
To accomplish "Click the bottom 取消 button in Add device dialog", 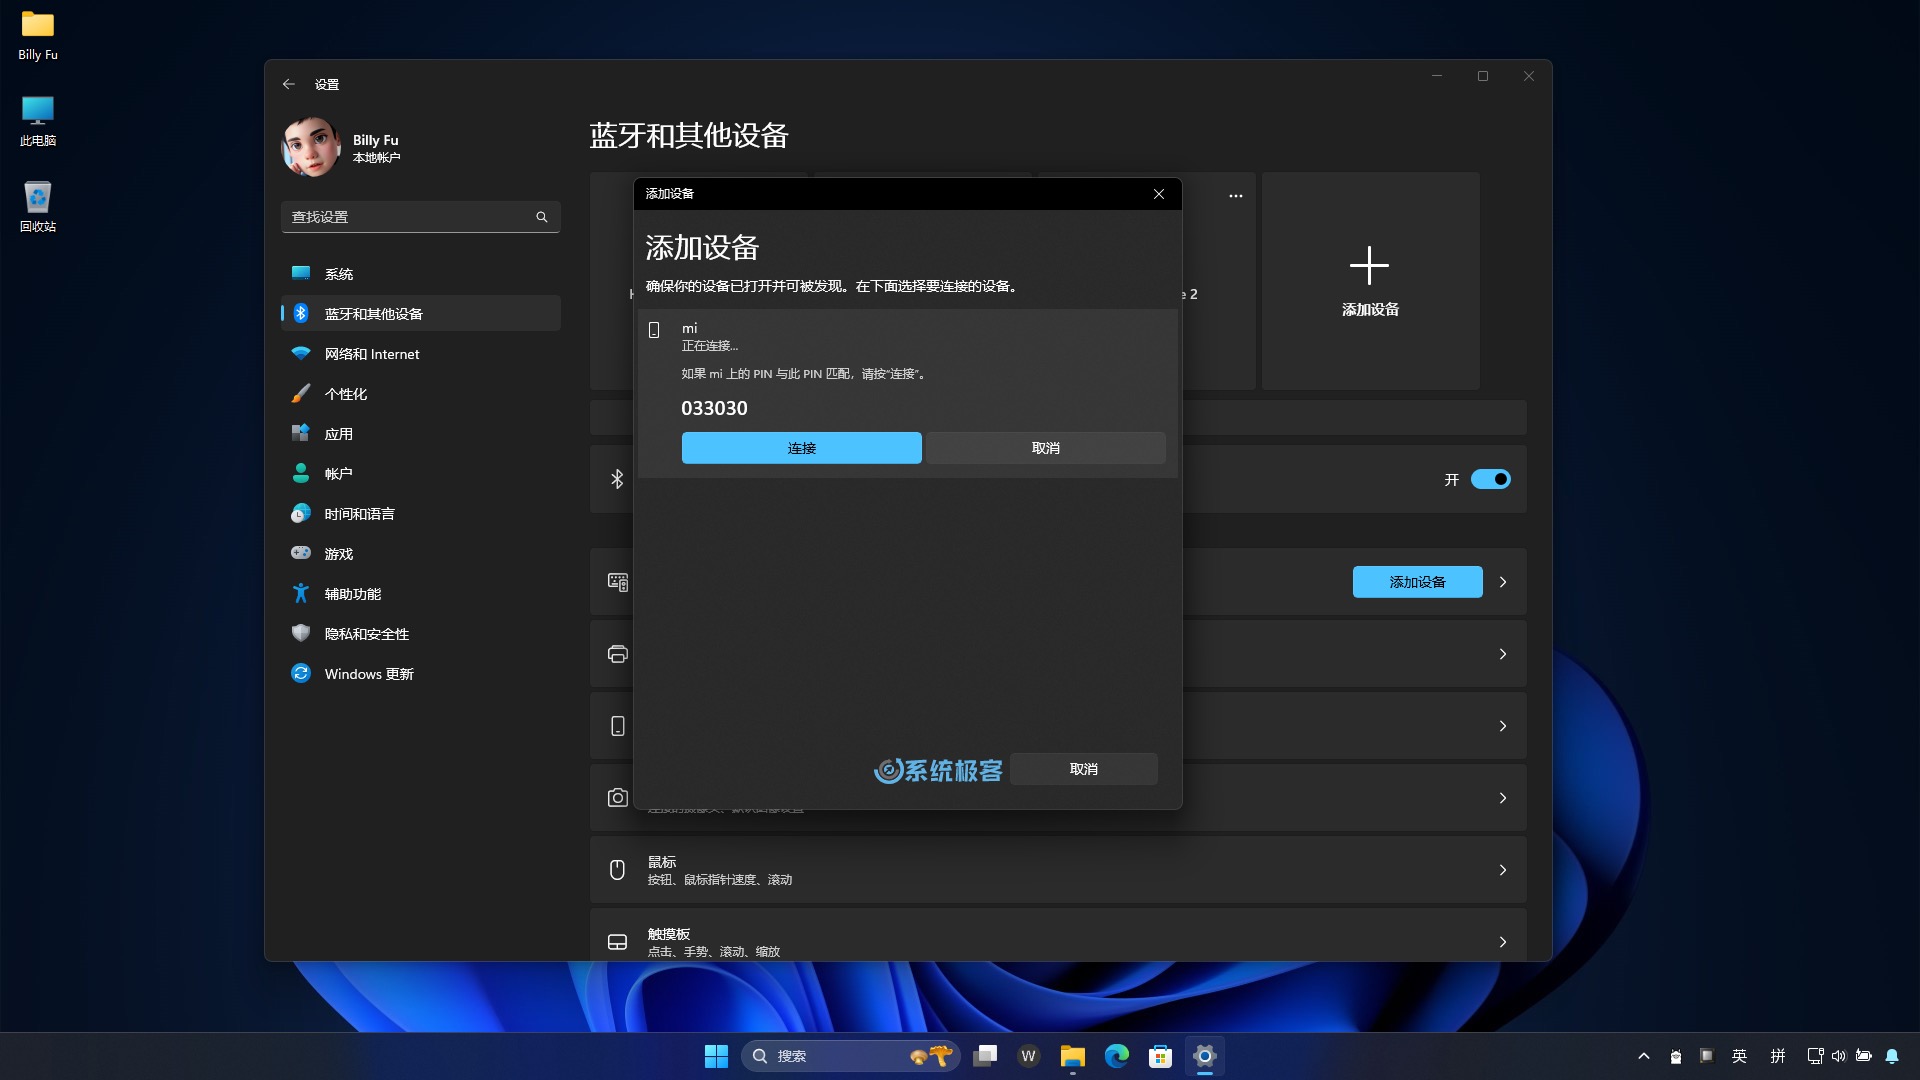I will click(x=1083, y=769).
